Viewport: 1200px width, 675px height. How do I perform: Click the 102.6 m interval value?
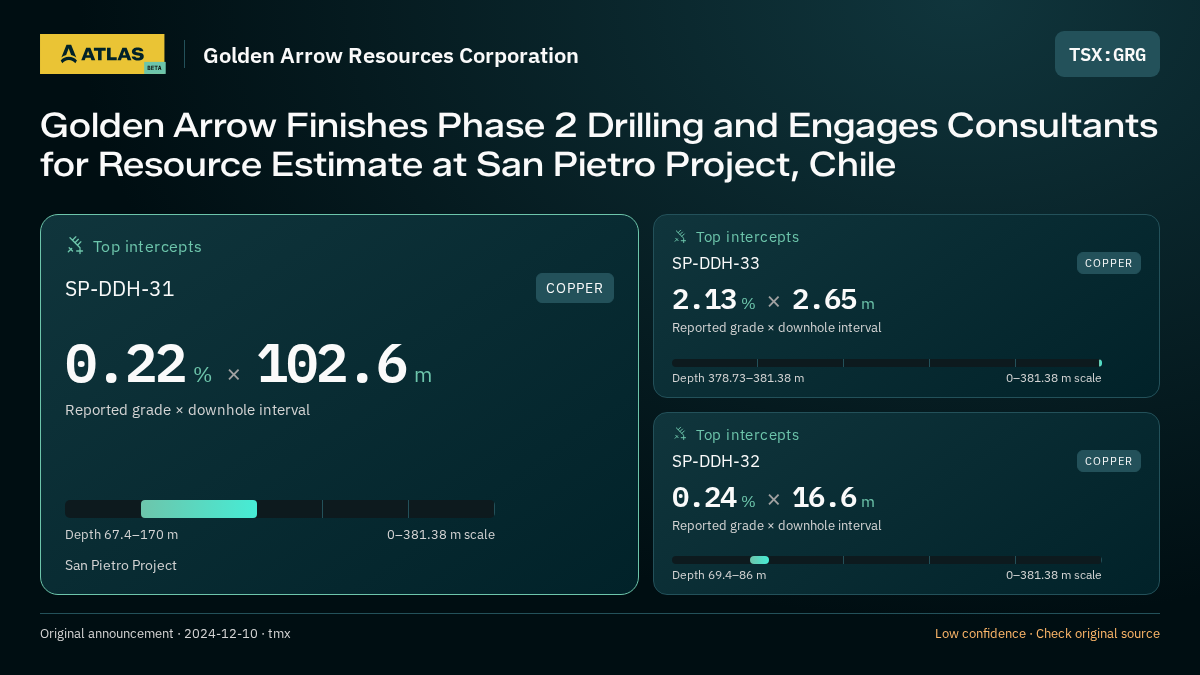[x=344, y=365]
